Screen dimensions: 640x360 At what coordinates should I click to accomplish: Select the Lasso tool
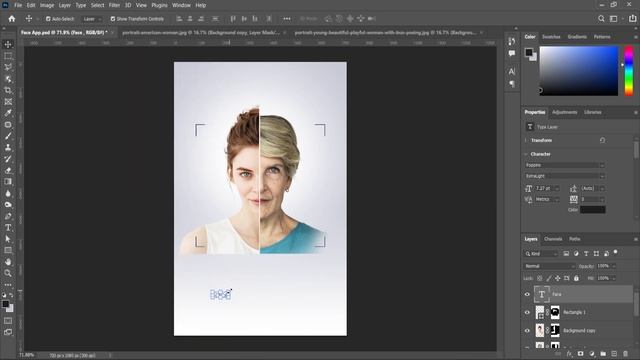(8, 67)
